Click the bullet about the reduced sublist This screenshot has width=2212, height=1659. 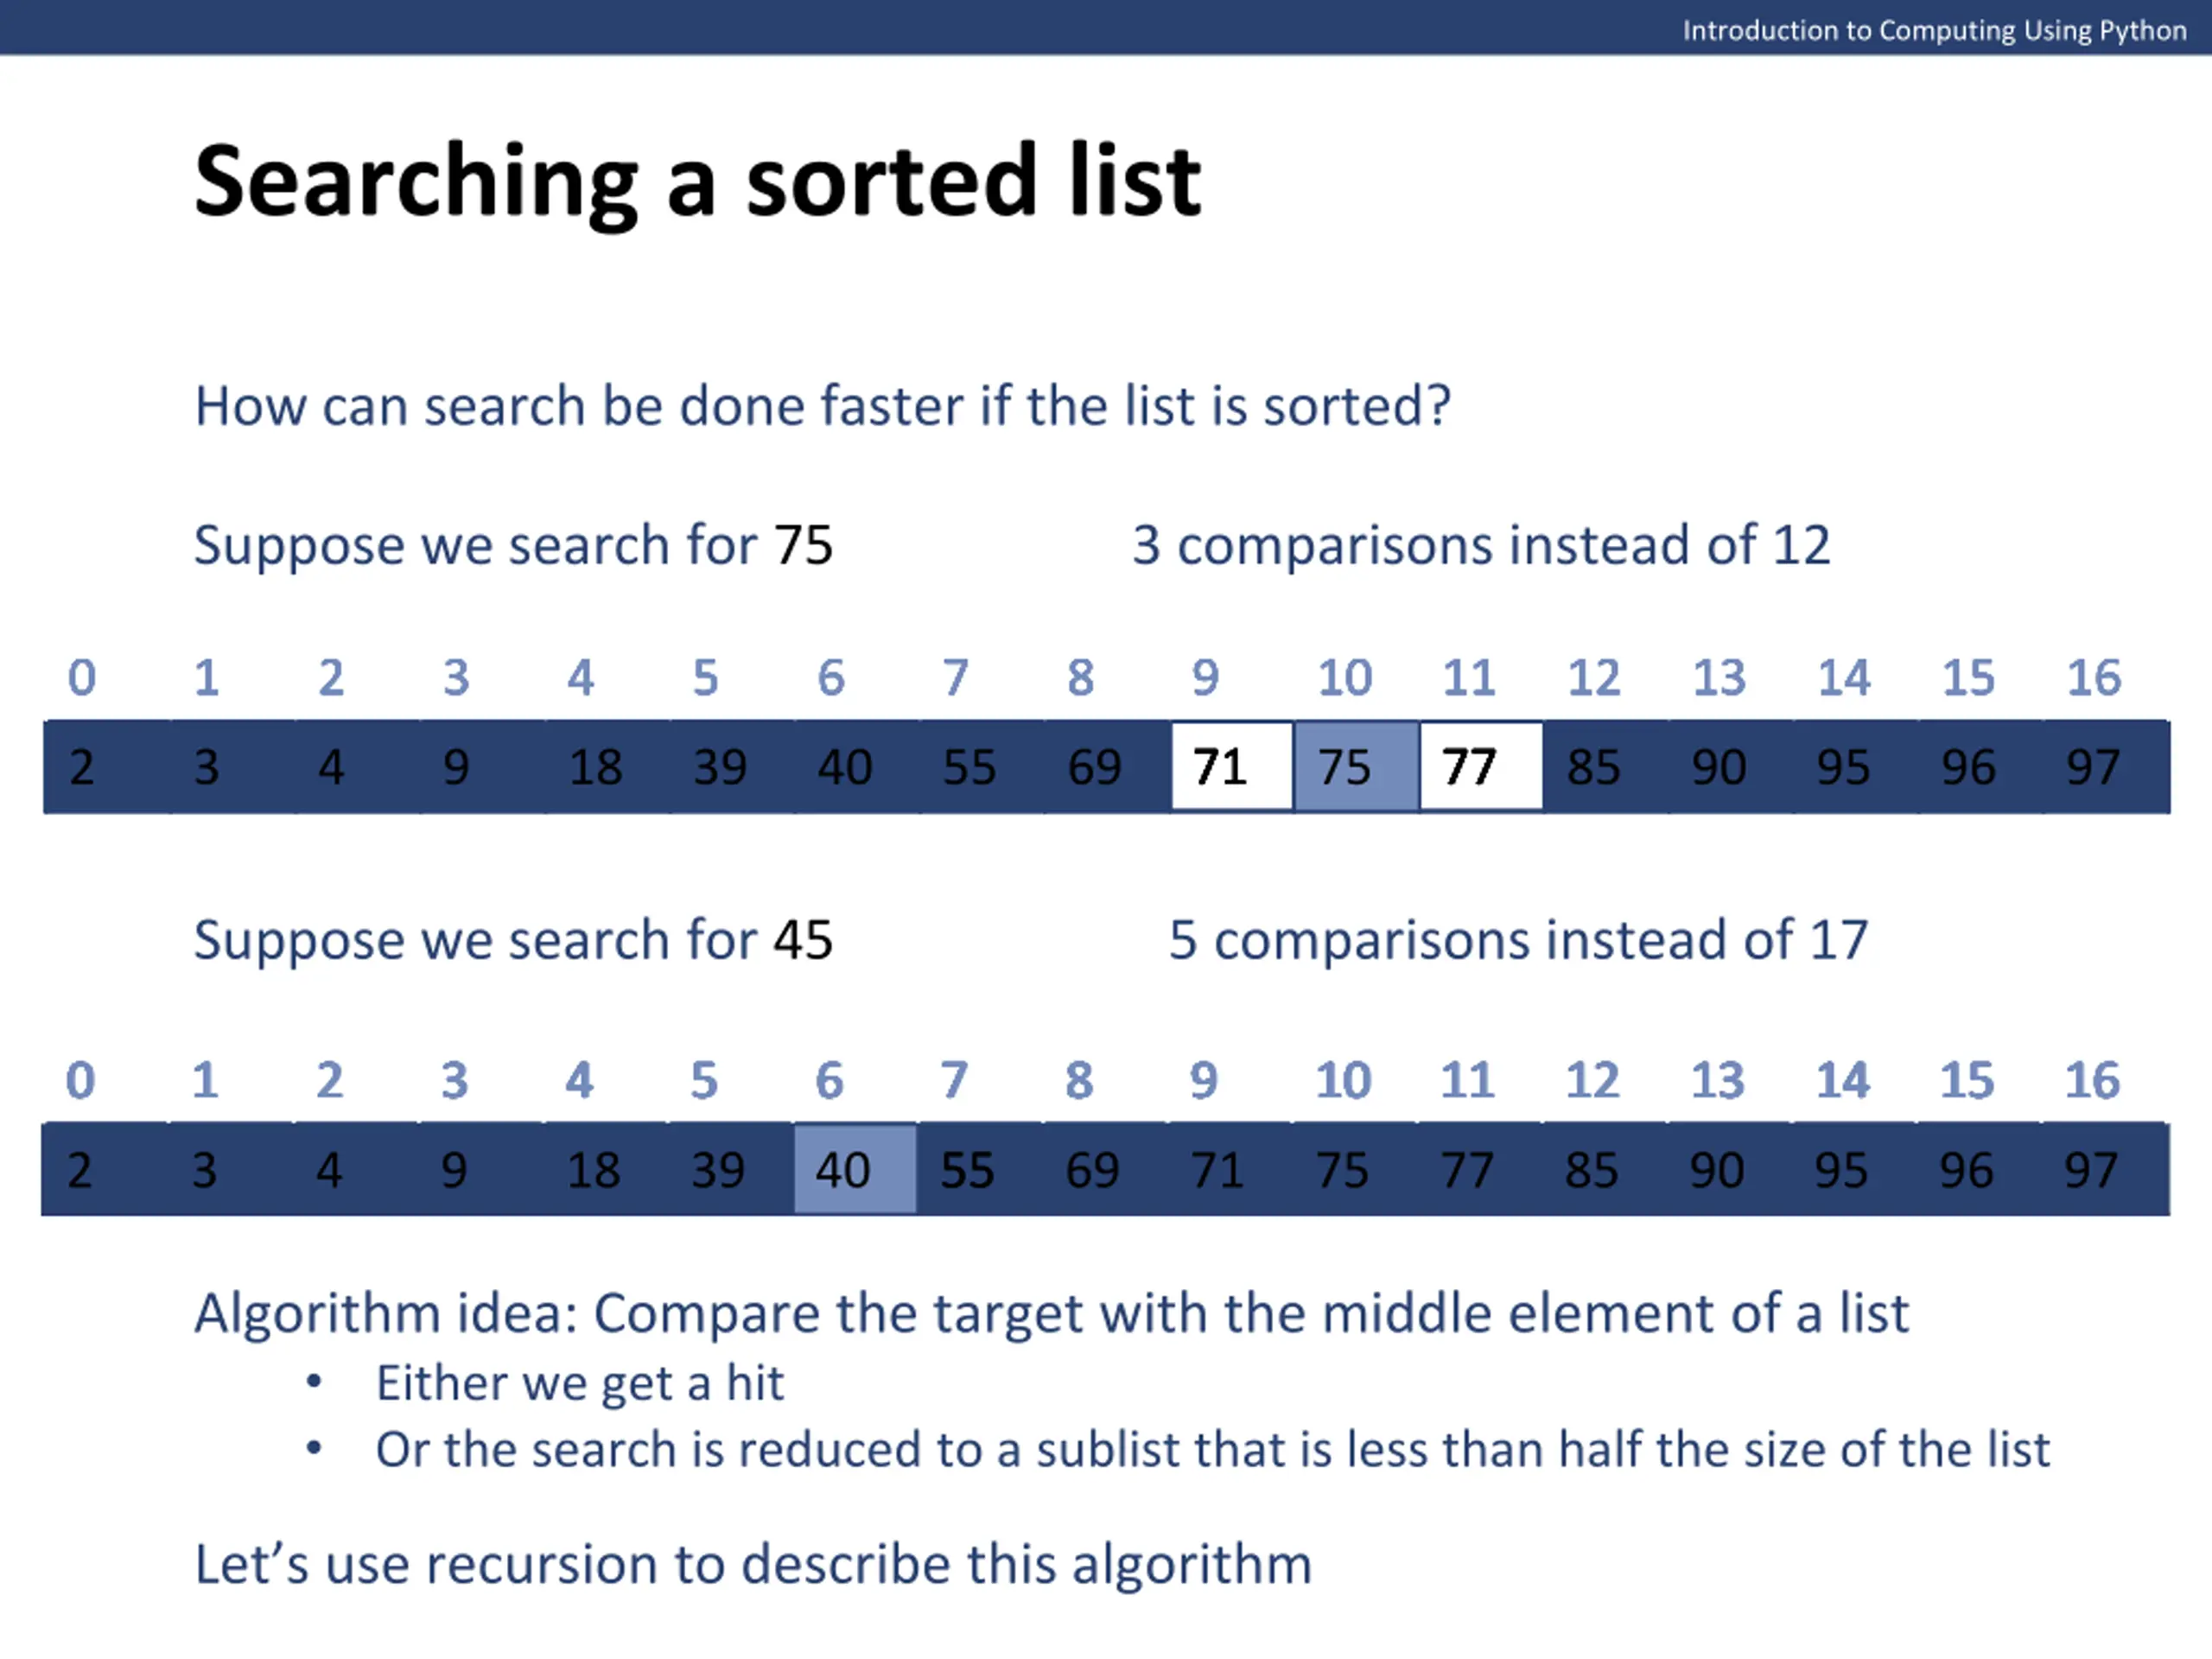click(1212, 1449)
